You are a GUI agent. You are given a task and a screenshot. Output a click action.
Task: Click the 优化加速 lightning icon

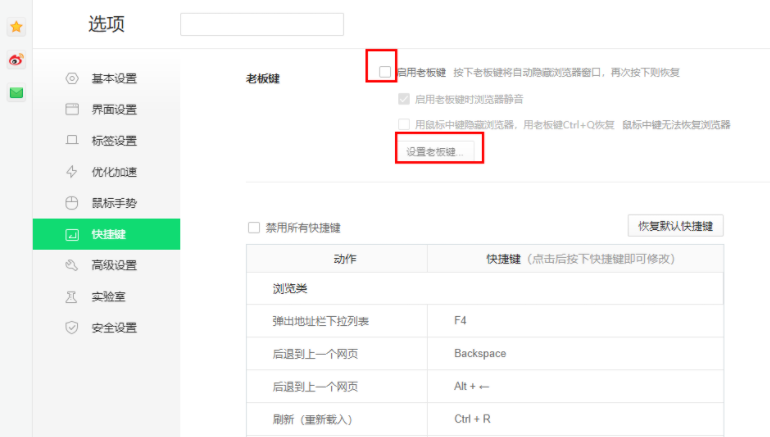click(72, 171)
